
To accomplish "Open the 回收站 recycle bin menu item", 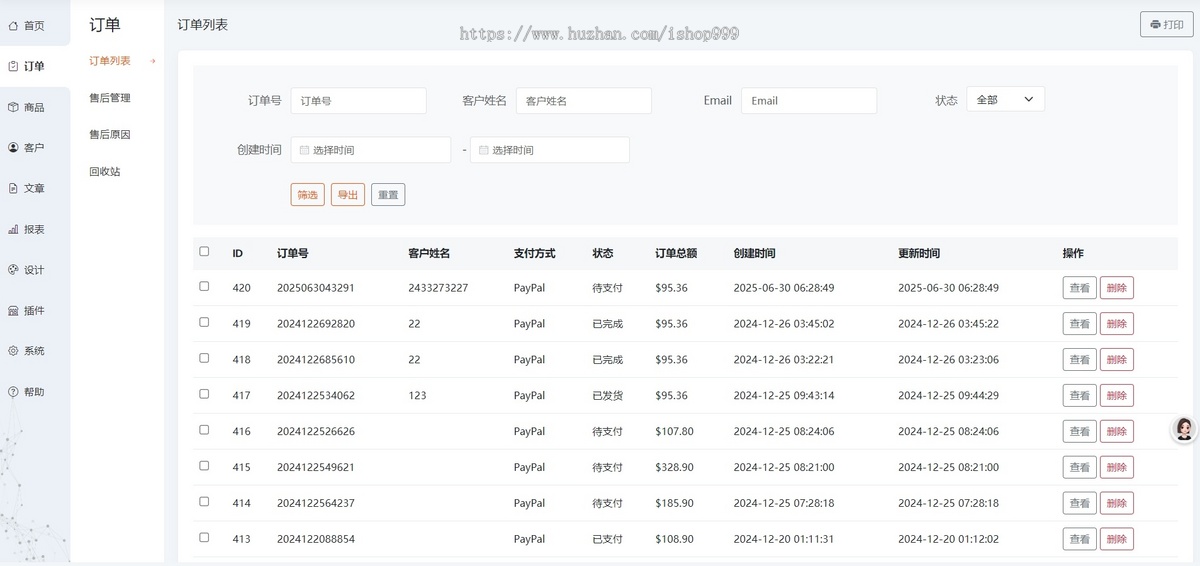I will tap(105, 171).
